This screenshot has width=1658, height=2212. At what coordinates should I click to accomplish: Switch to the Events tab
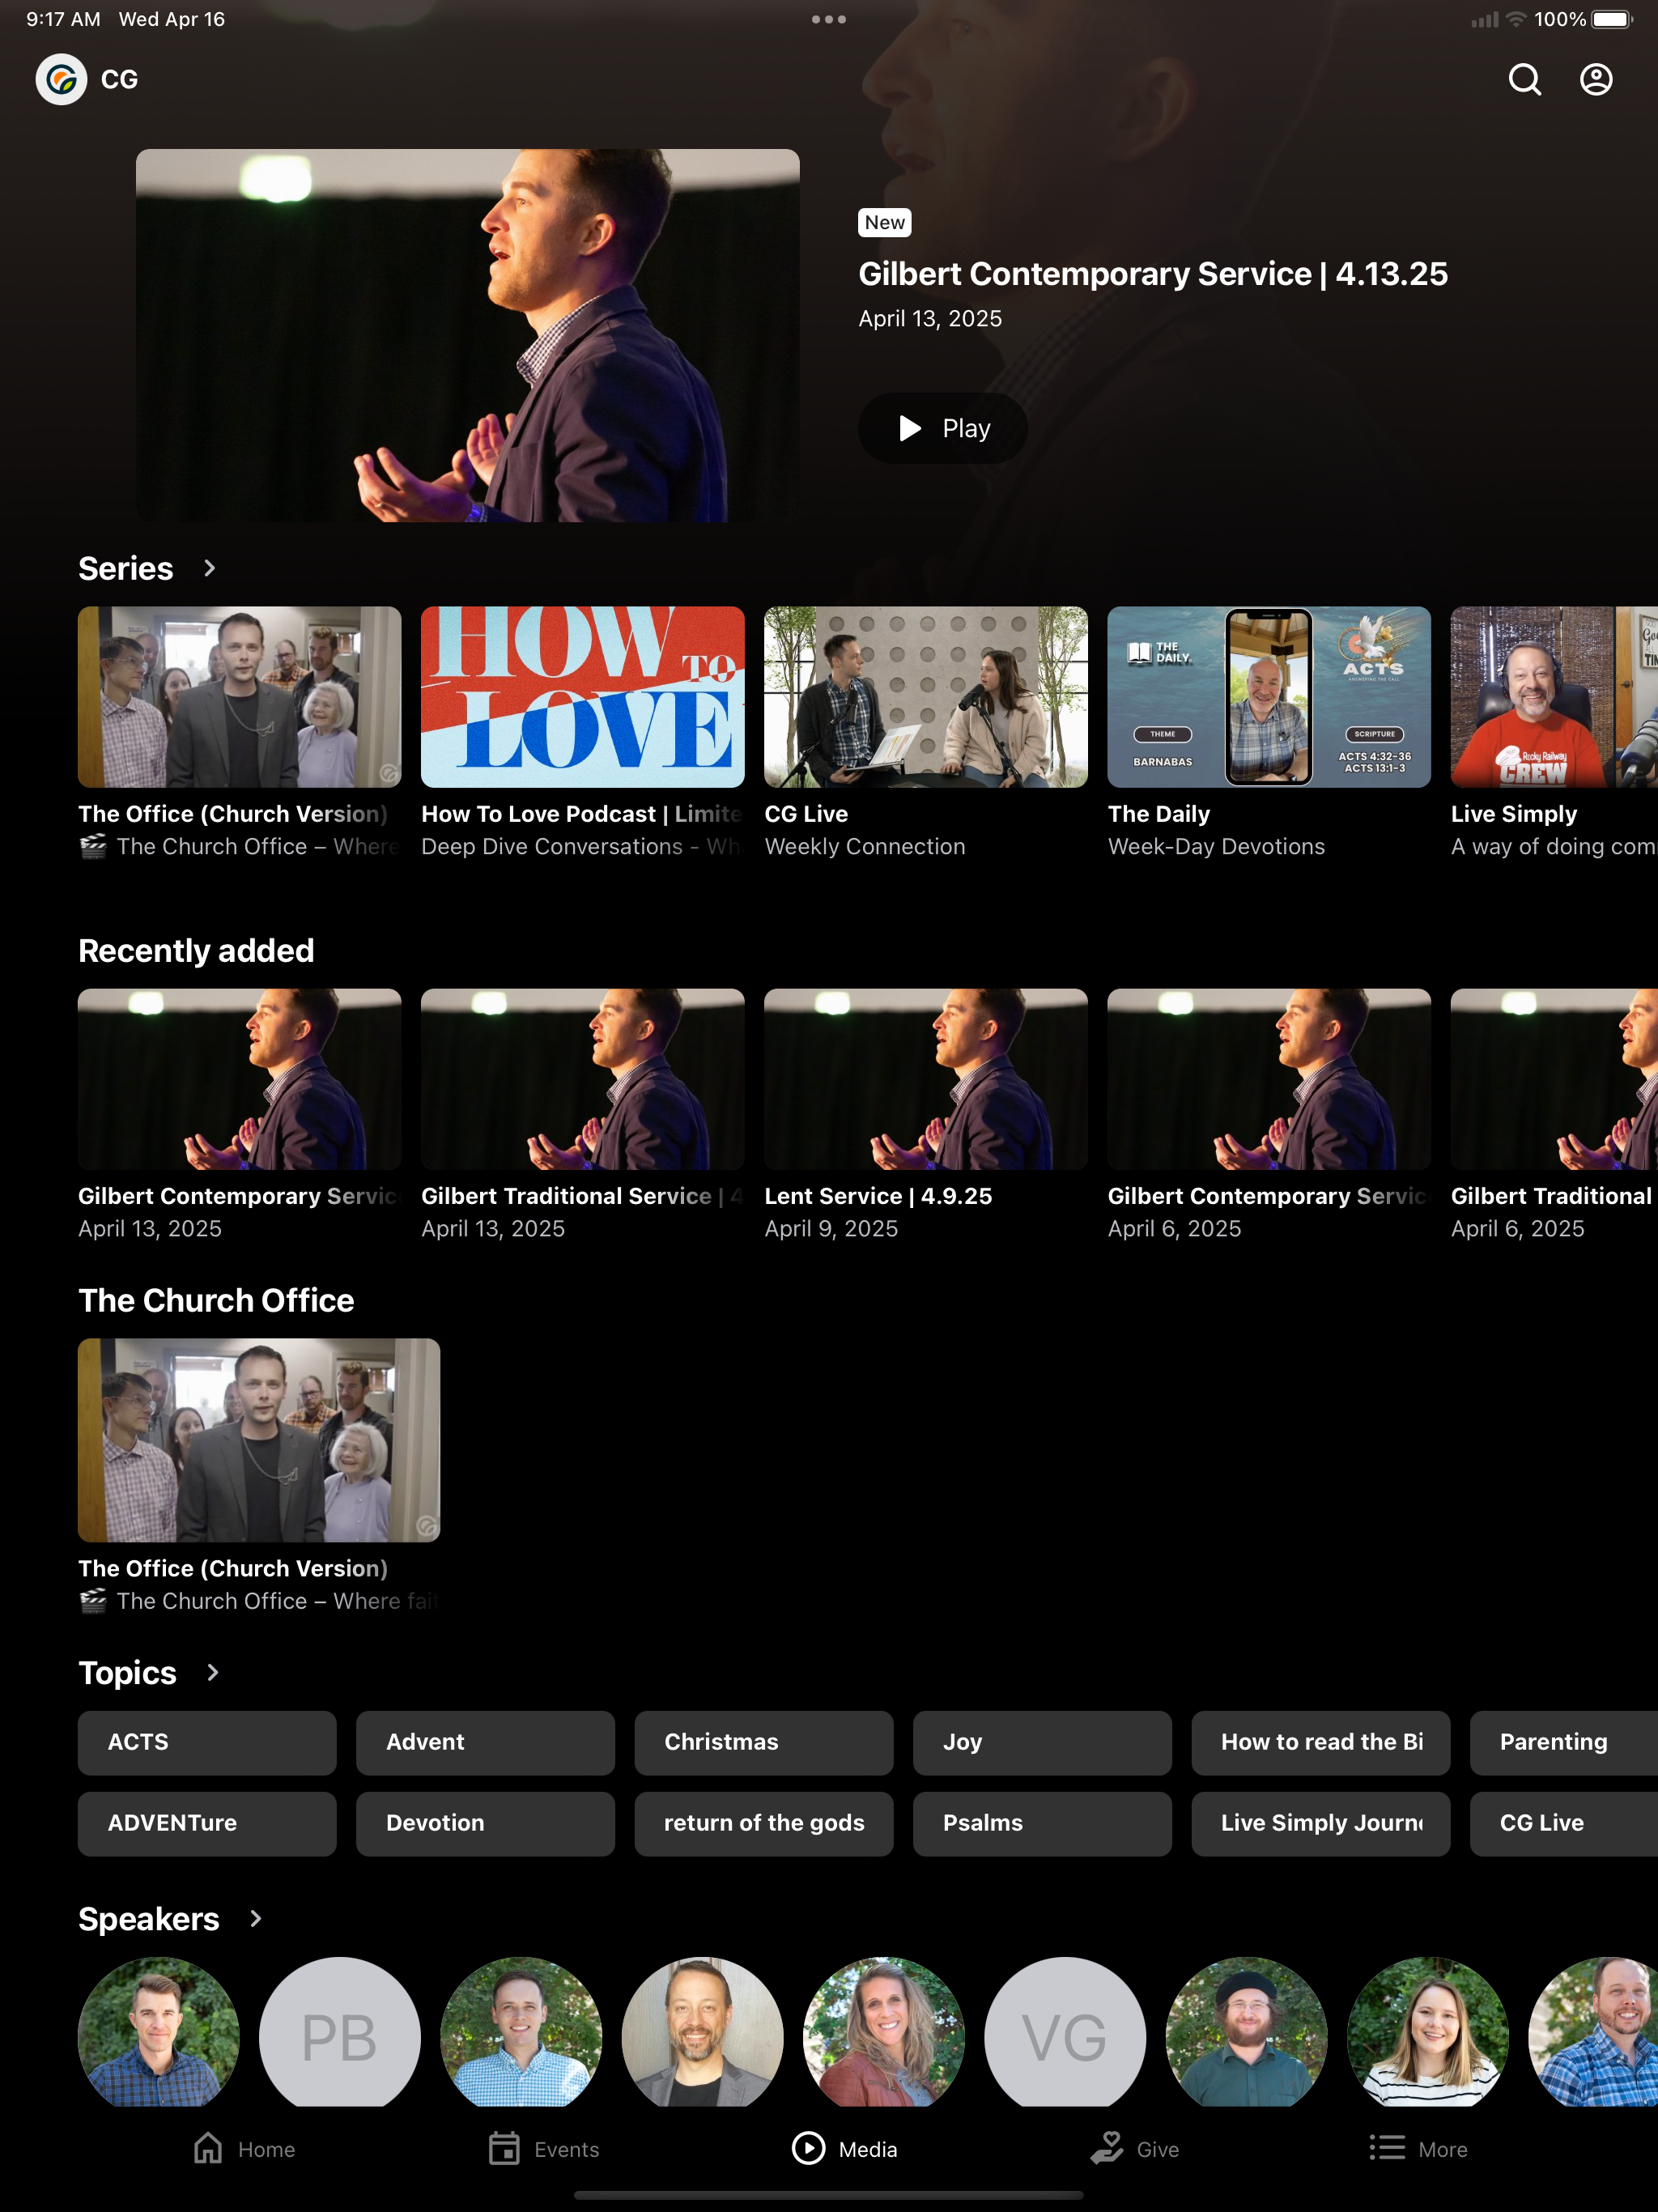point(543,2148)
